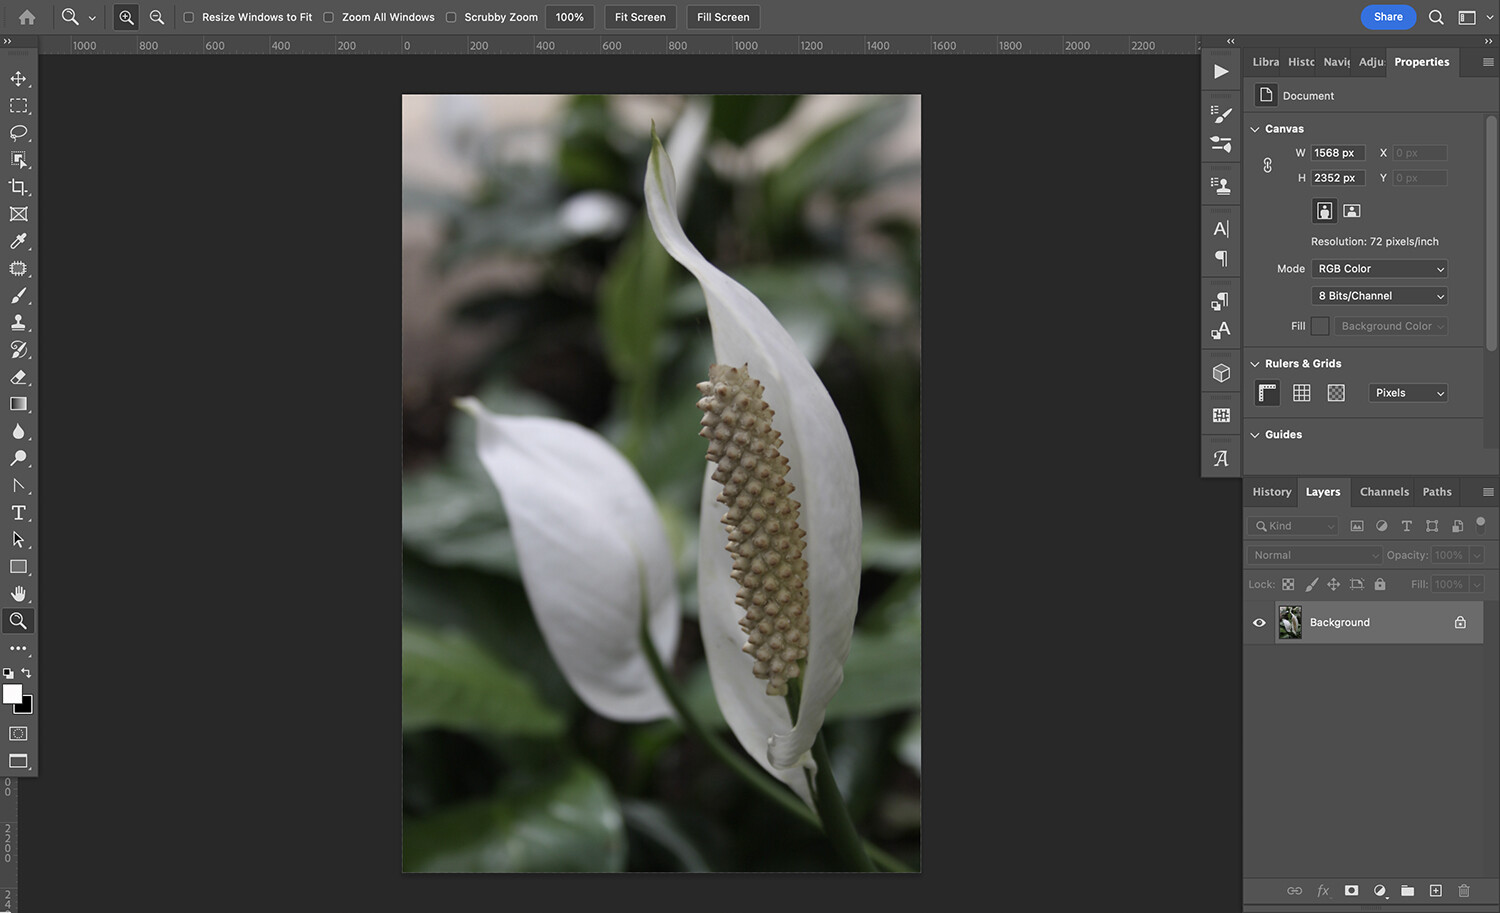Pick the Type tool

18,512
